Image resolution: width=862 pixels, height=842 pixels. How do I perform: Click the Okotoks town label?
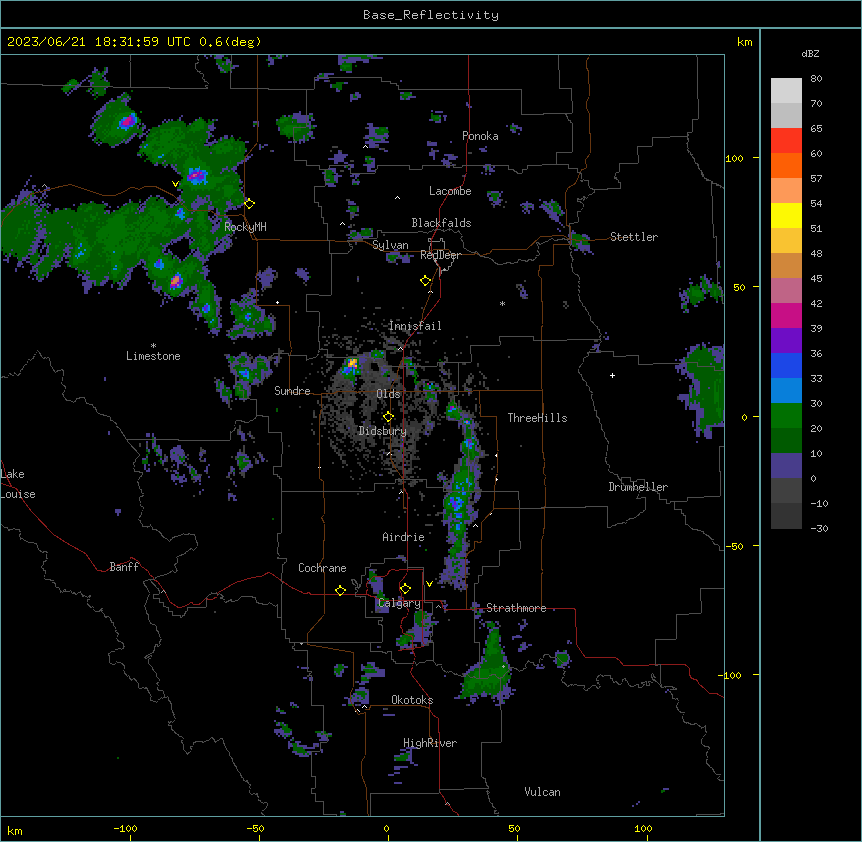tap(412, 700)
